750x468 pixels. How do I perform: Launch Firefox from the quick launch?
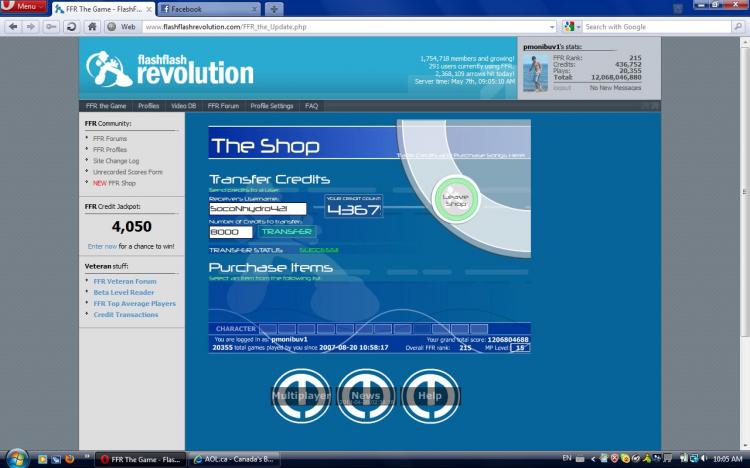(69, 459)
